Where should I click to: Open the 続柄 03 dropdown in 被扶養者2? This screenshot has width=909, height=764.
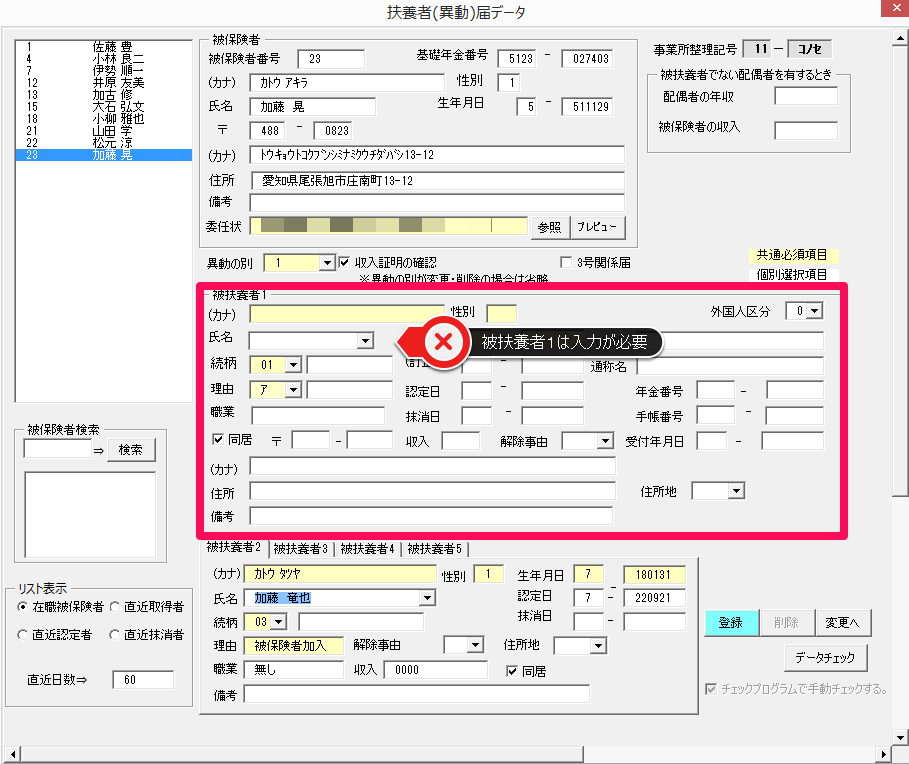[x=279, y=622]
